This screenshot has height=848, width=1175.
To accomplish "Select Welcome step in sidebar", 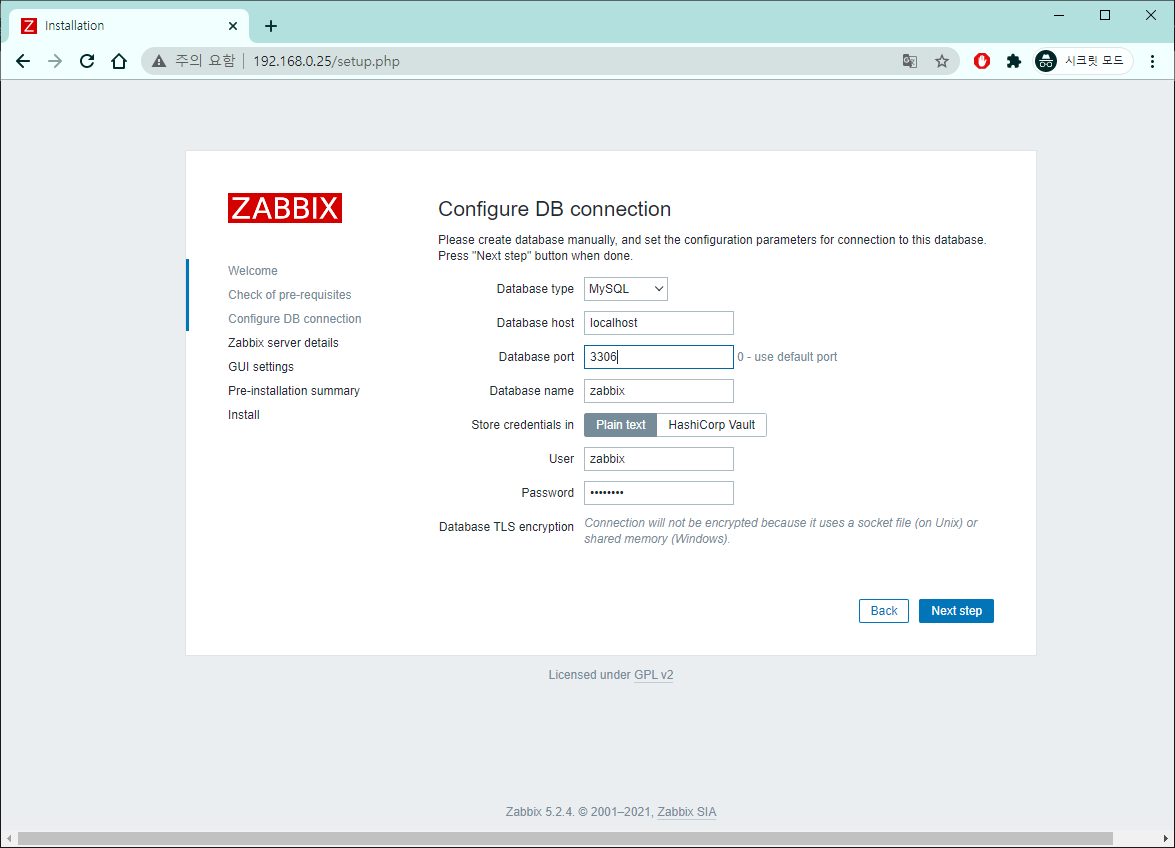I will tap(253, 271).
